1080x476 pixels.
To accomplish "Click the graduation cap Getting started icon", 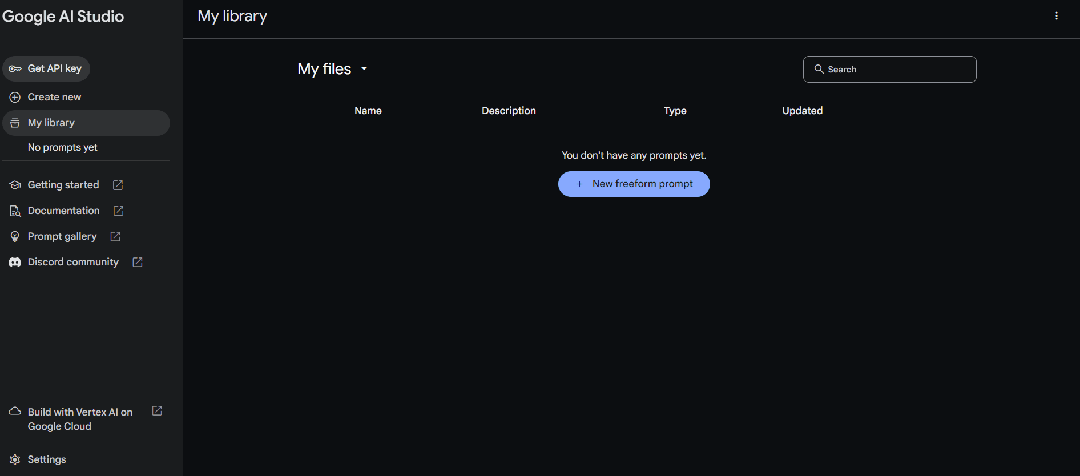I will point(15,185).
